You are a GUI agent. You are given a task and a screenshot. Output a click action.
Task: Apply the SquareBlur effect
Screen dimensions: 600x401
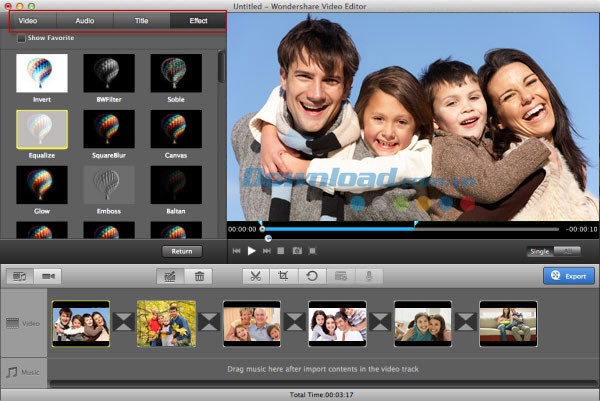pyautogui.click(x=109, y=129)
